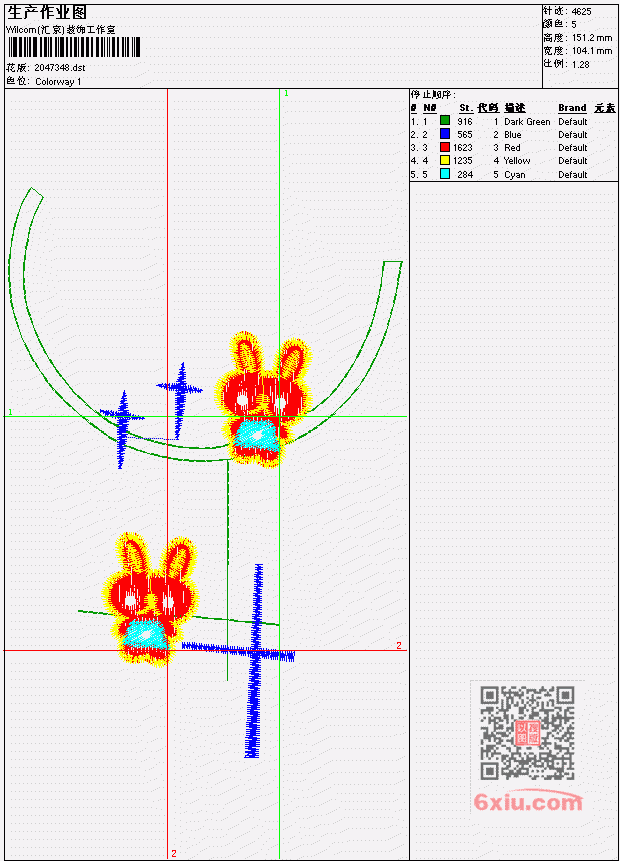This screenshot has width=620, height=861.
Task: Click the 生产作业图 title
Action: click(x=47, y=13)
